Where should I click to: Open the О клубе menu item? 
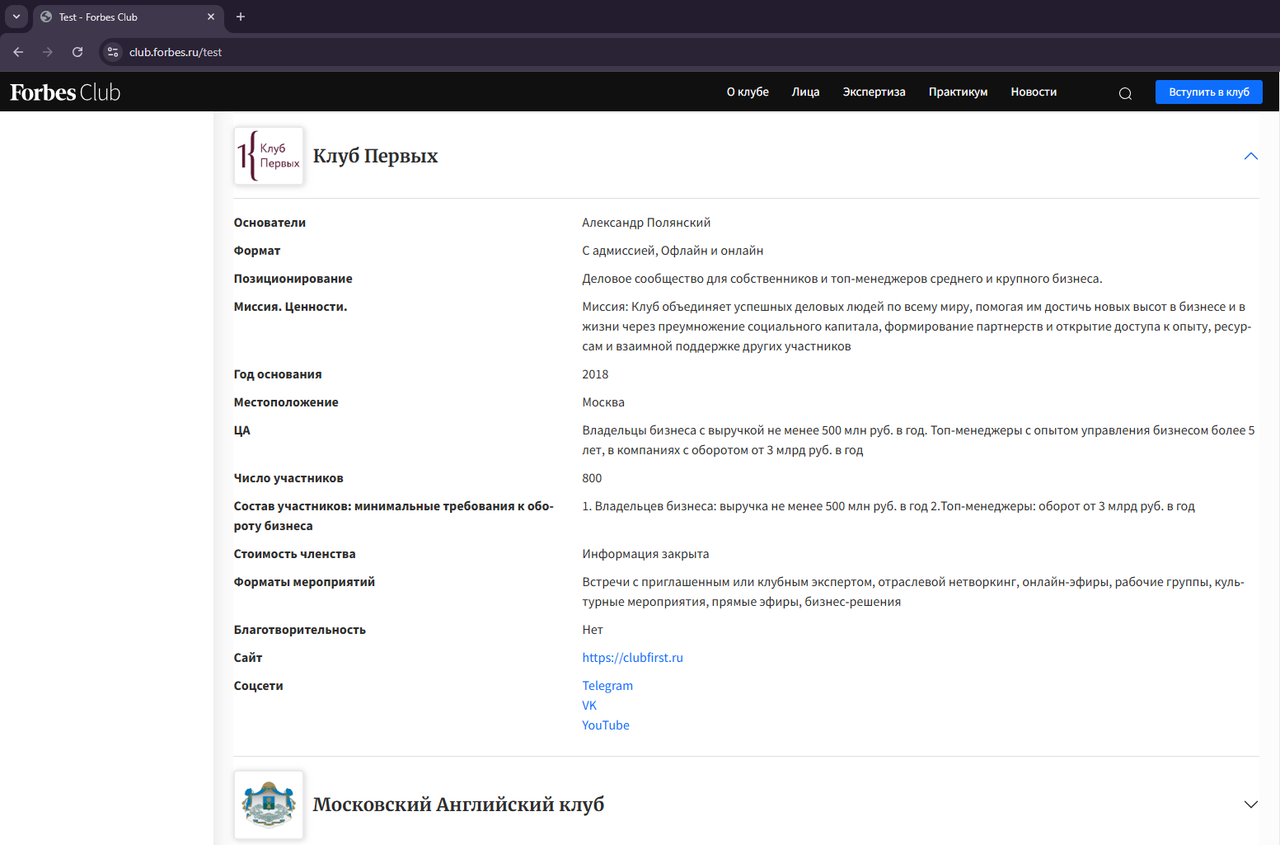tap(747, 92)
